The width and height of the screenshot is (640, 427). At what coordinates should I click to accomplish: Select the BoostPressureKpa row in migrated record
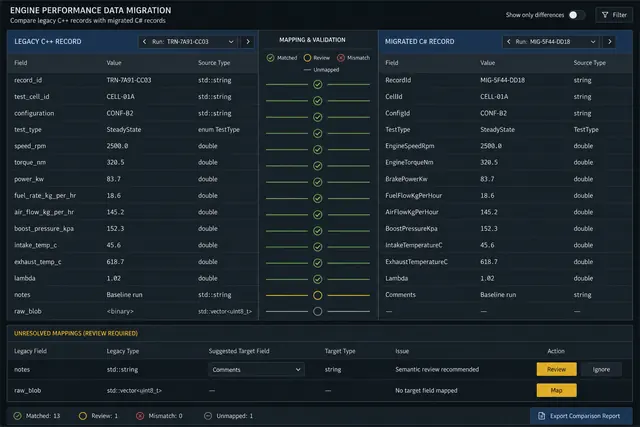[505, 229]
